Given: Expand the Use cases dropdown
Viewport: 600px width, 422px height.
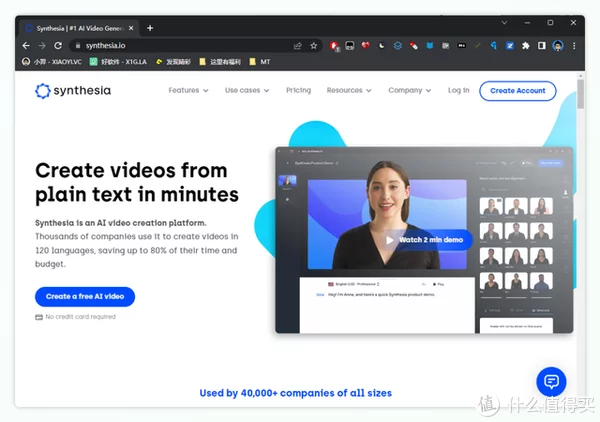Looking at the screenshot, I should [247, 90].
